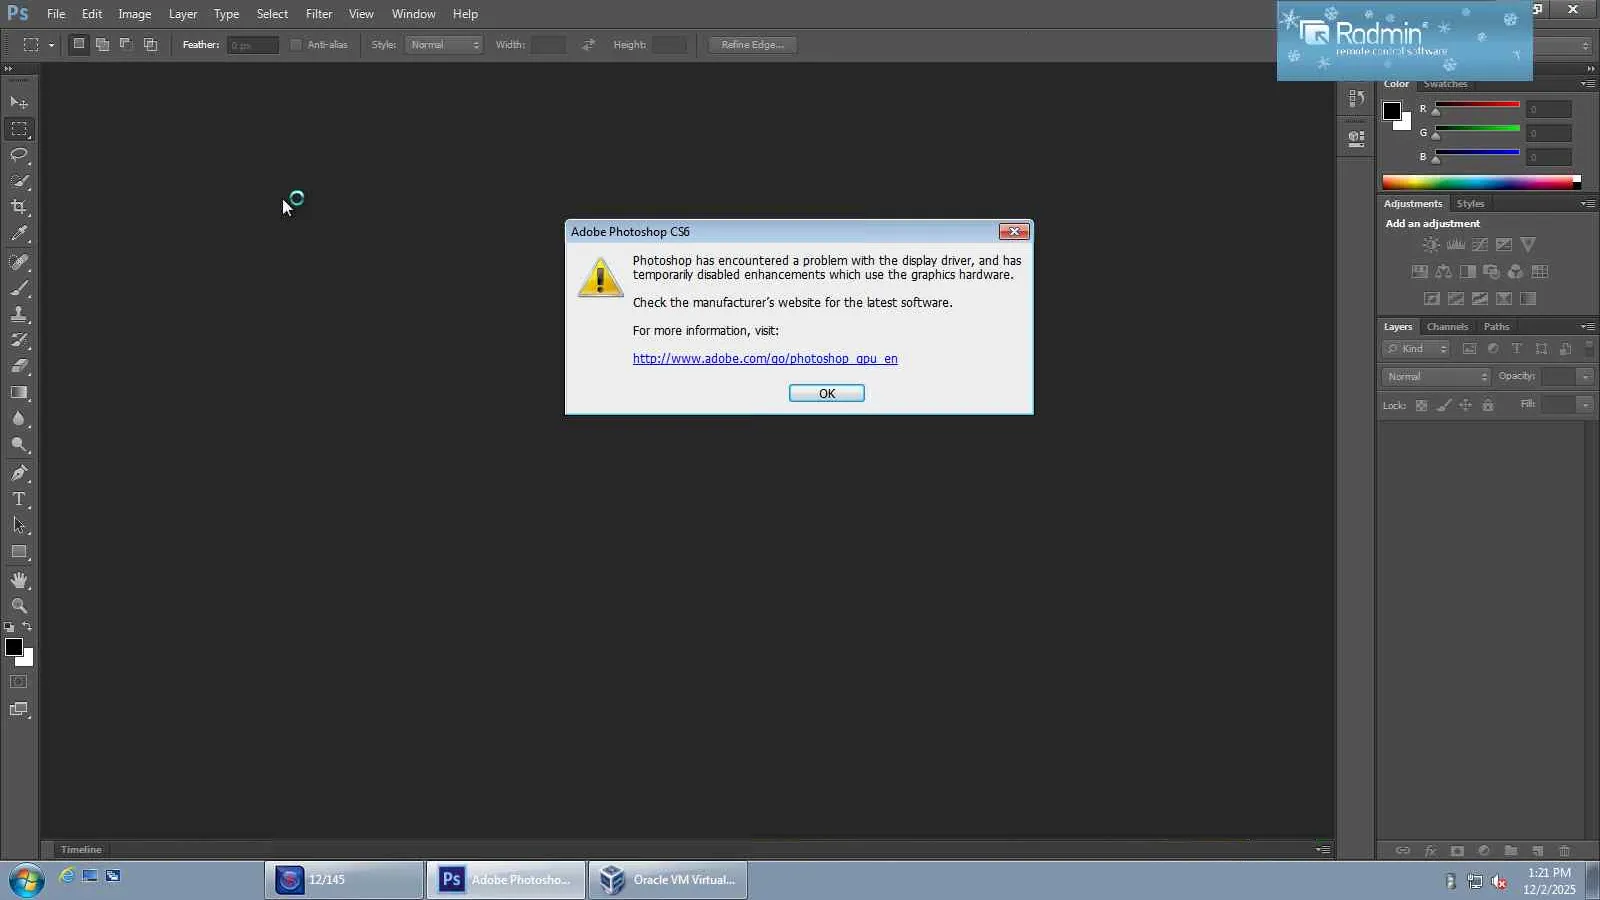This screenshot has height=900, width=1600.
Task: Toggle Lock all
Action: (x=1488, y=406)
